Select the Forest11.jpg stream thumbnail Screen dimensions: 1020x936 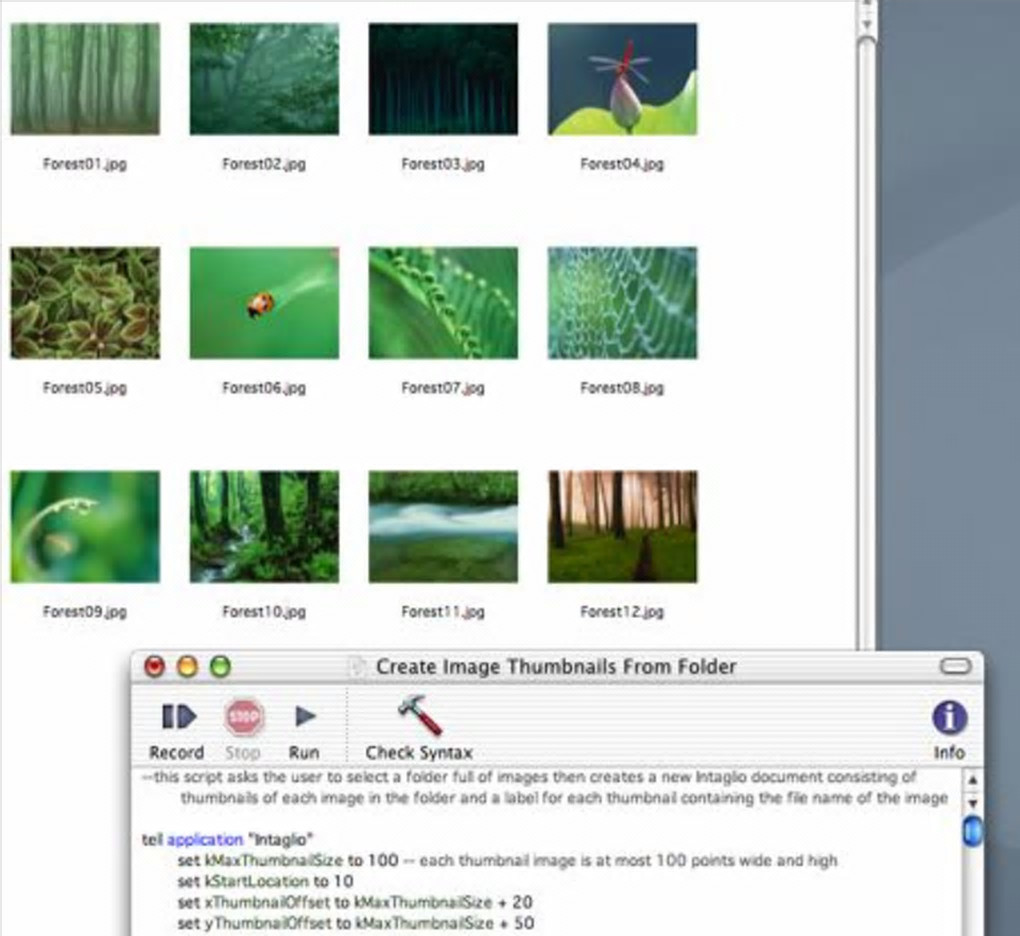(444, 527)
